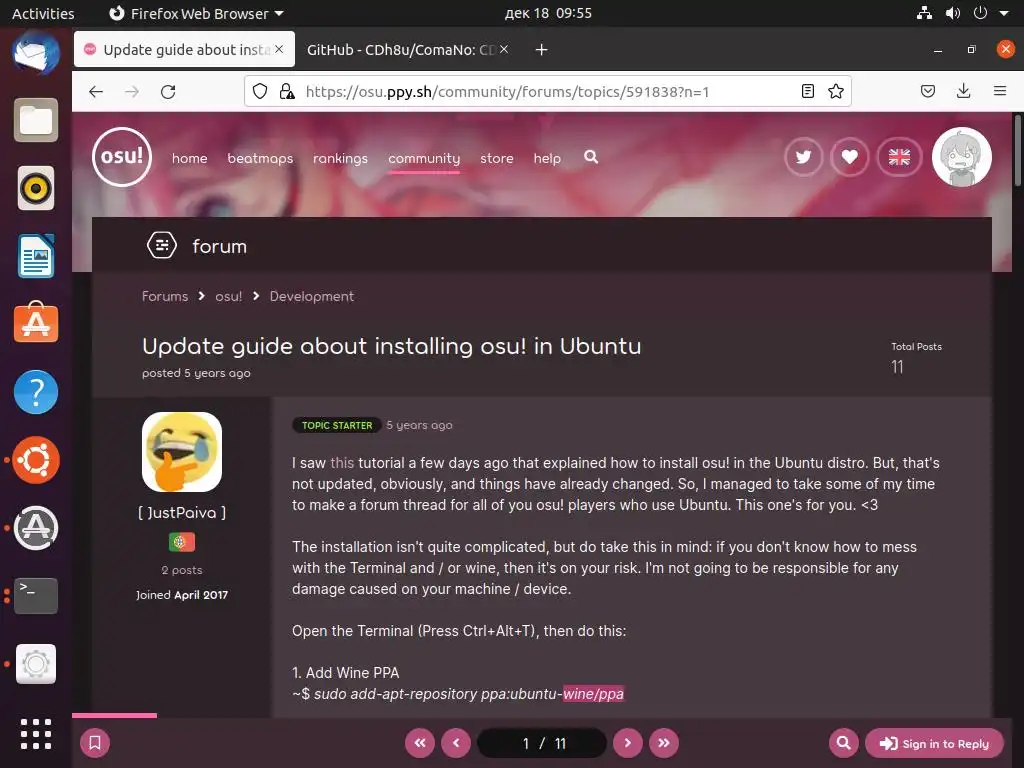
Task: Go back with Firefox back arrow
Action: (x=96, y=91)
